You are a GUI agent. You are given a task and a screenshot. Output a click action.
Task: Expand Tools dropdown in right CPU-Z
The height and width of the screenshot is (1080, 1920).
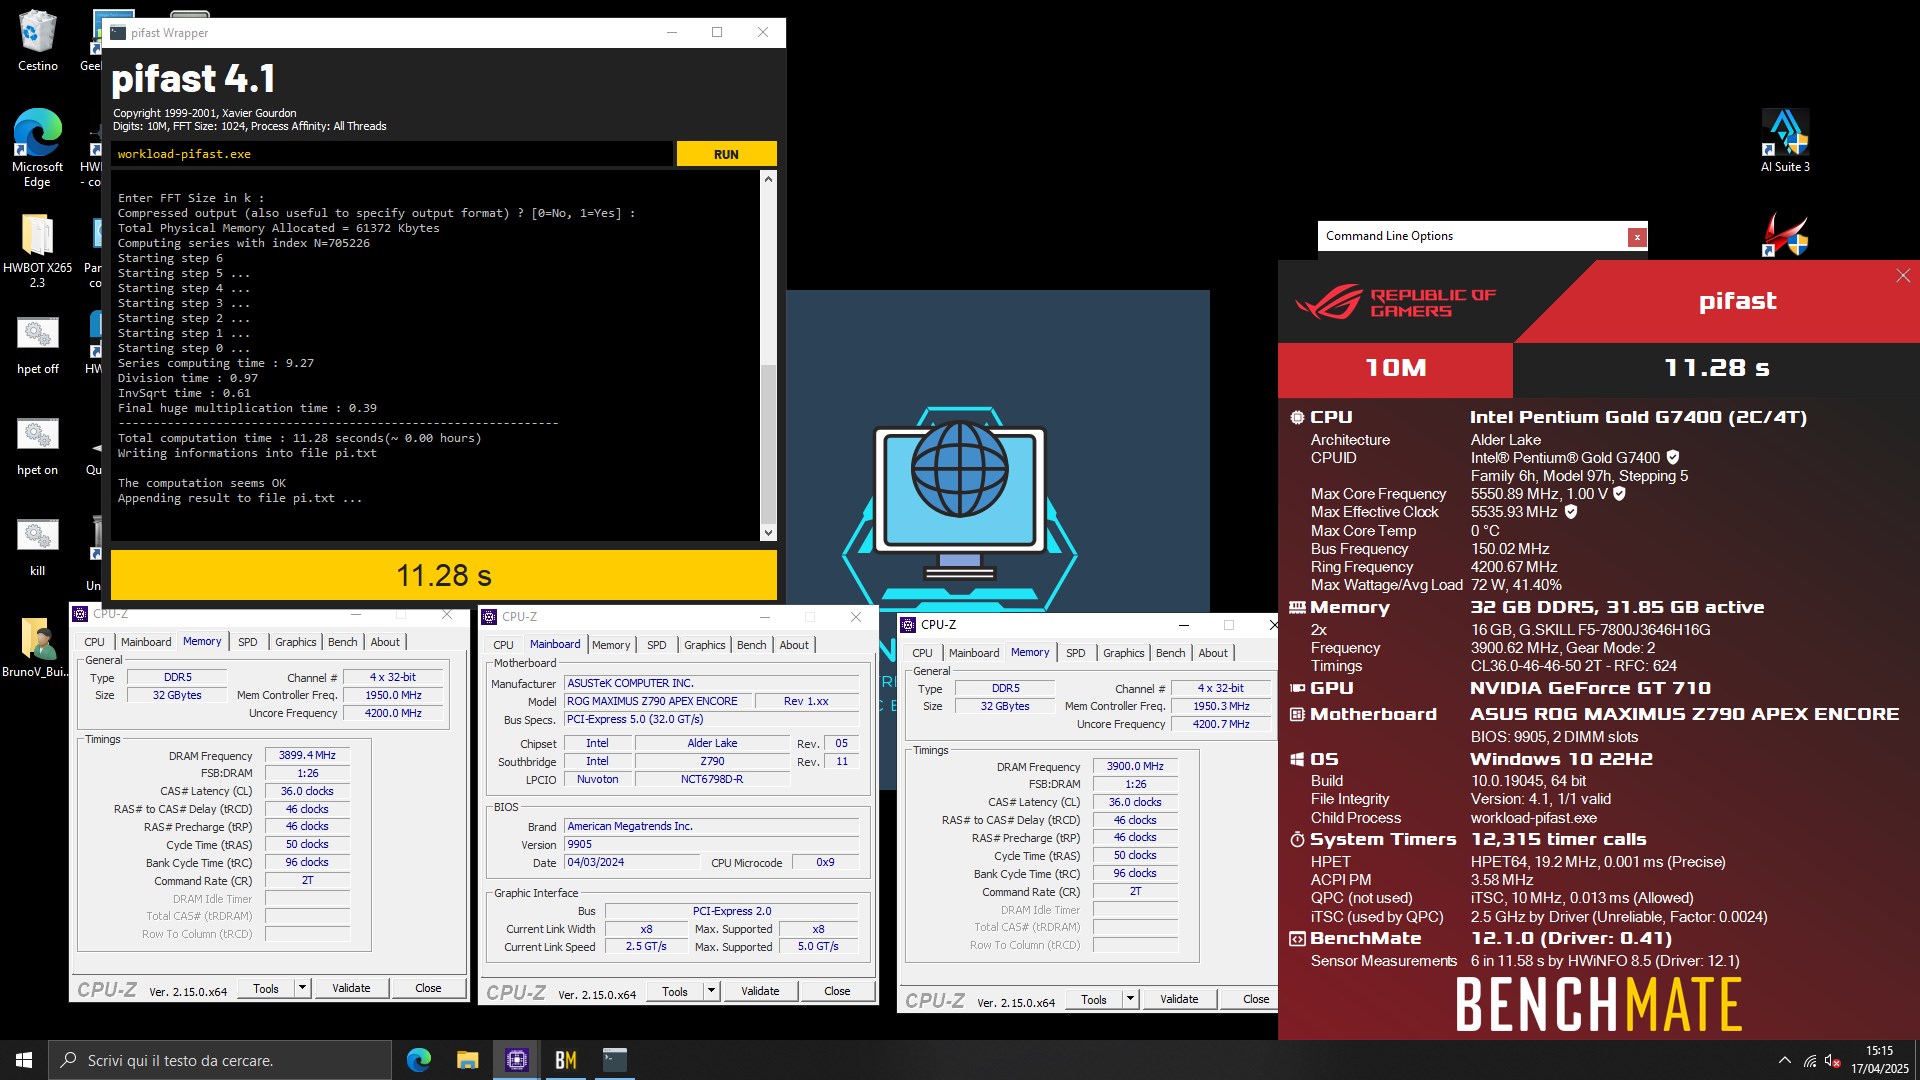tap(1130, 999)
